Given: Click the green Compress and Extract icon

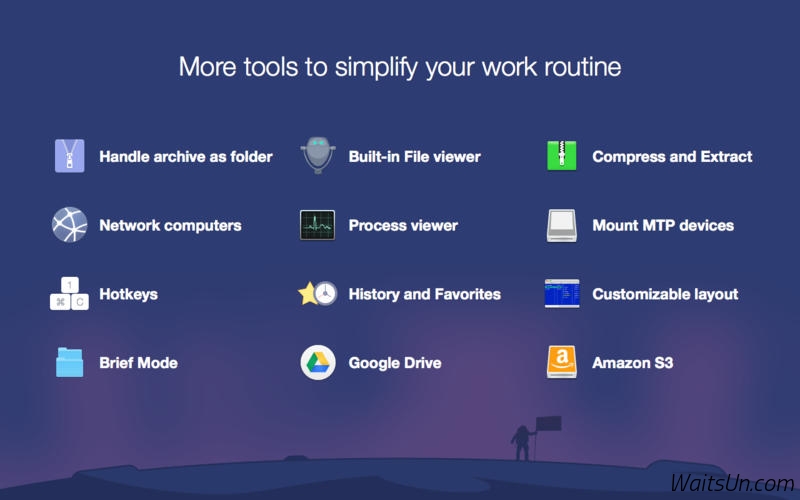Looking at the screenshot, I should click(562, 156).
